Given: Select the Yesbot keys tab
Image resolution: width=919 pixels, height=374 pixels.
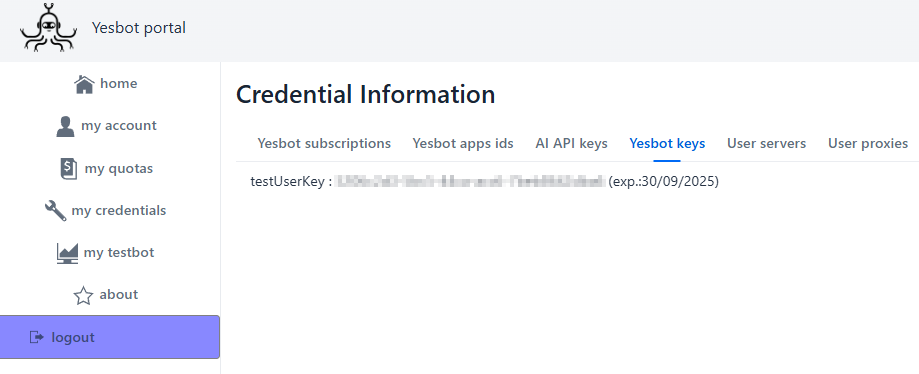Looking at the screenshot, I should 667,144.
